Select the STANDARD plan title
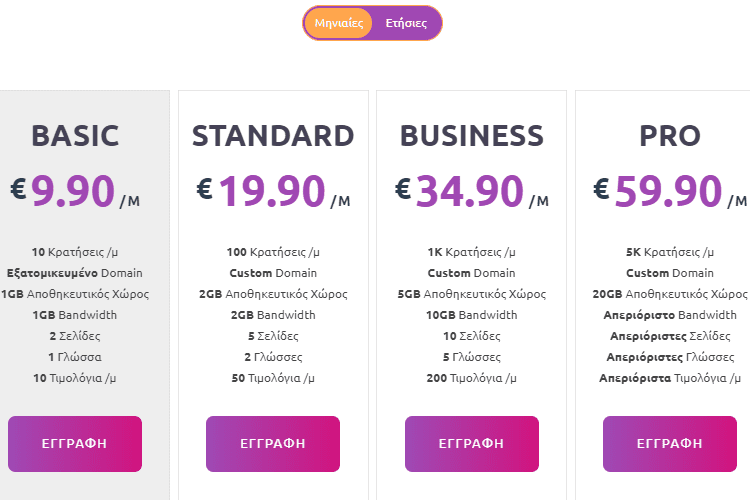This screenshot has height=500, width=750. (x=273, y=135)
